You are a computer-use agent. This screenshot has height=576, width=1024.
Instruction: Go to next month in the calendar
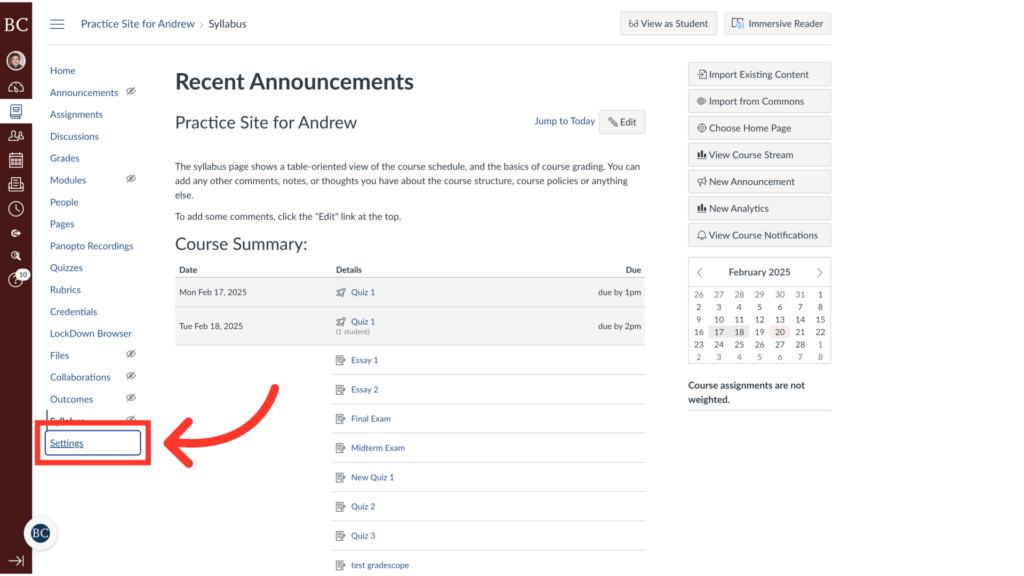point(818,271)
